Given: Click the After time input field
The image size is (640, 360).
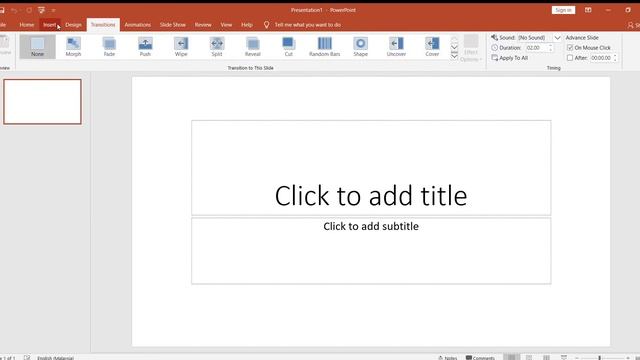Looking at the screenshot, I should 600,58.
